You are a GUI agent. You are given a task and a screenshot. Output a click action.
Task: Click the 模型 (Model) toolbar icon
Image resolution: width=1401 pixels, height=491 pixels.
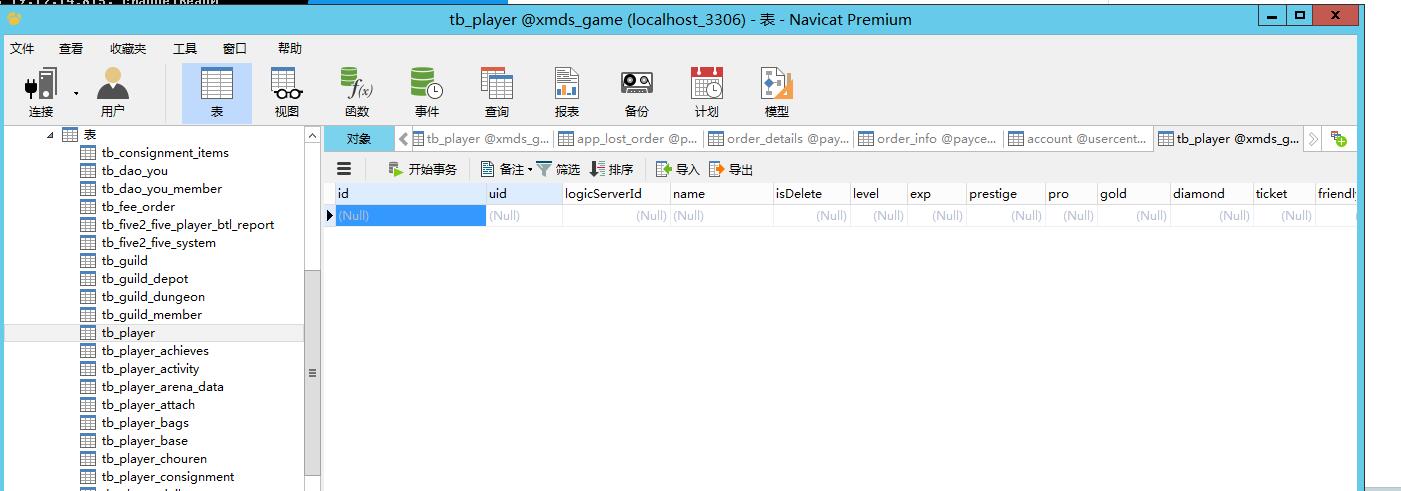(x=776, y=92)
